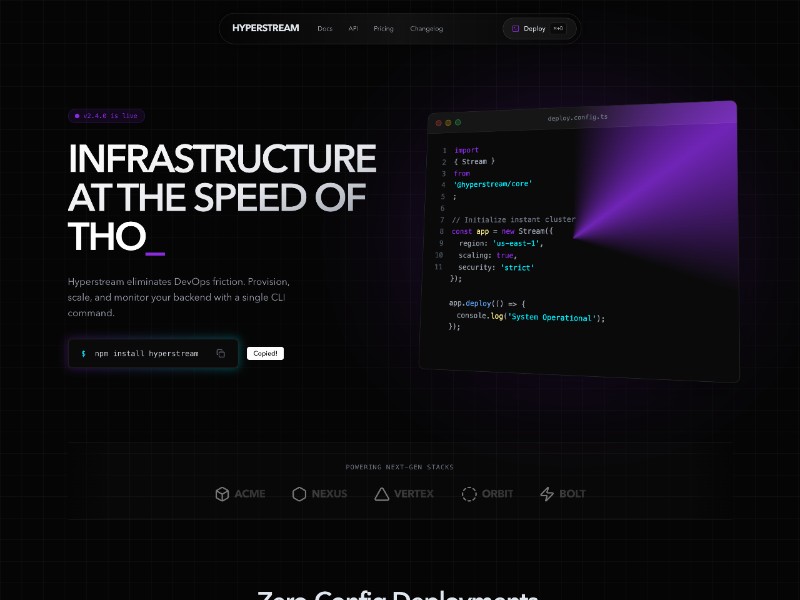Click the 'npm install hyperstream' command text

tap(146, 353)
